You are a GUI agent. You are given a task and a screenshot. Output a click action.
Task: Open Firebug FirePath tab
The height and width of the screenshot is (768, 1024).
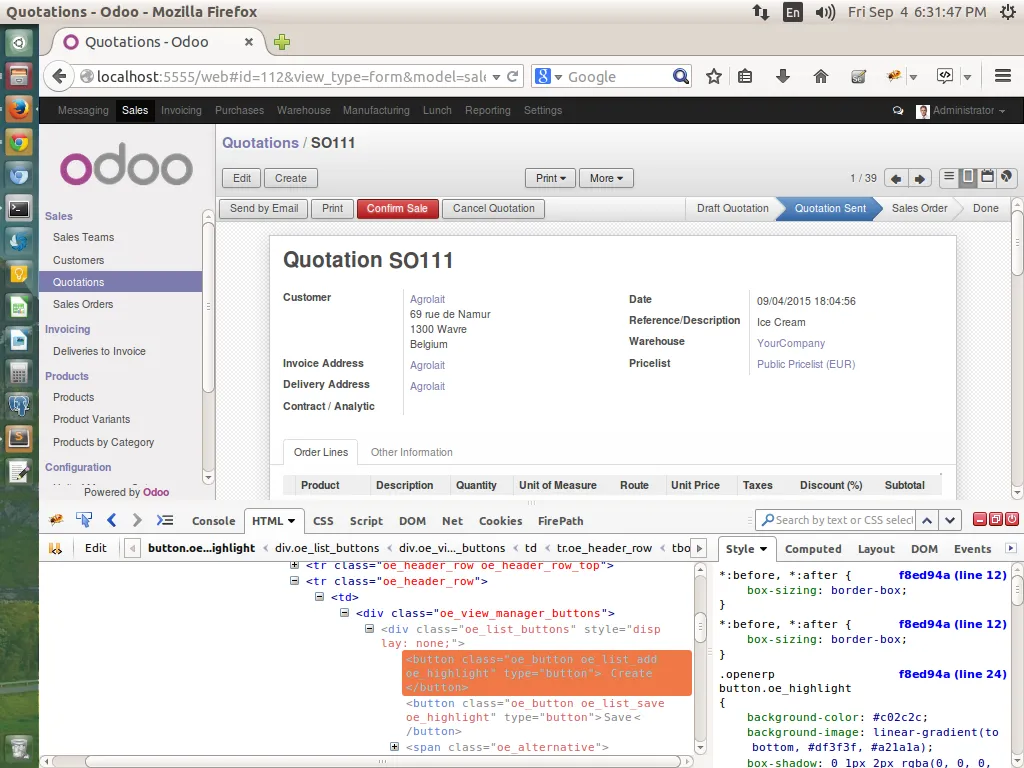(560, 520)
